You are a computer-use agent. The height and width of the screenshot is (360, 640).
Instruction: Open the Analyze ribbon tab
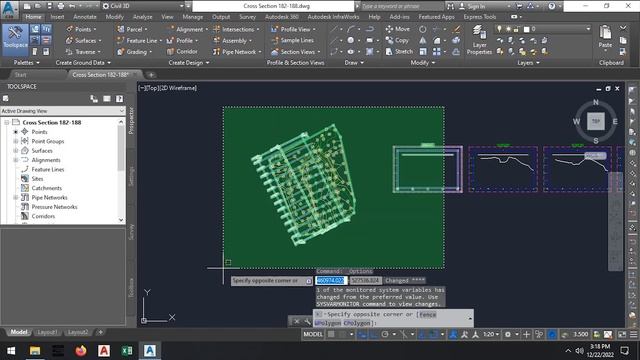click(x=142, y=17)
